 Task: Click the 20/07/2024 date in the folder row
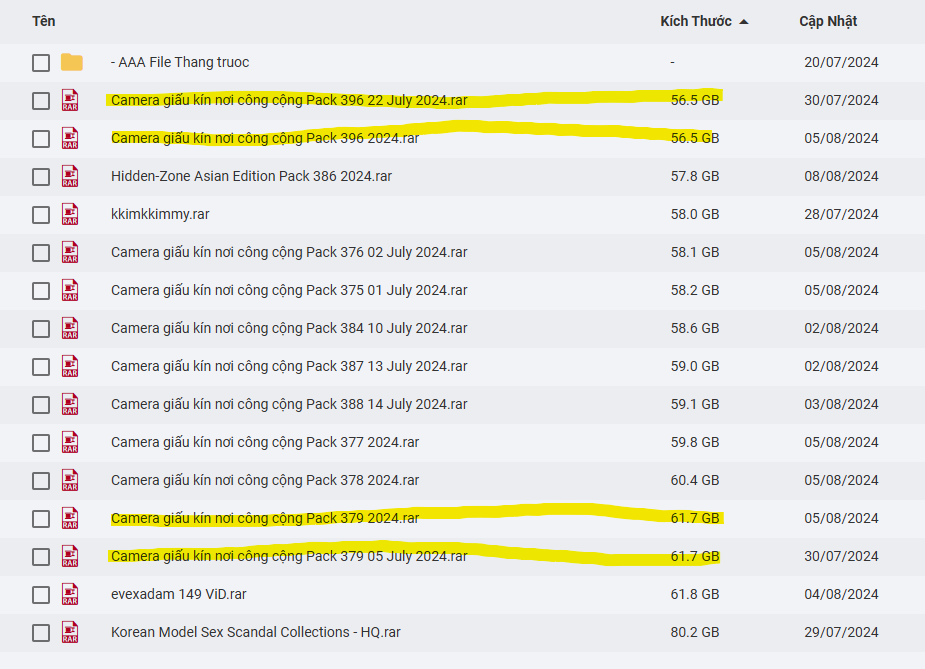pyautogui.click(x=841, y=62)
